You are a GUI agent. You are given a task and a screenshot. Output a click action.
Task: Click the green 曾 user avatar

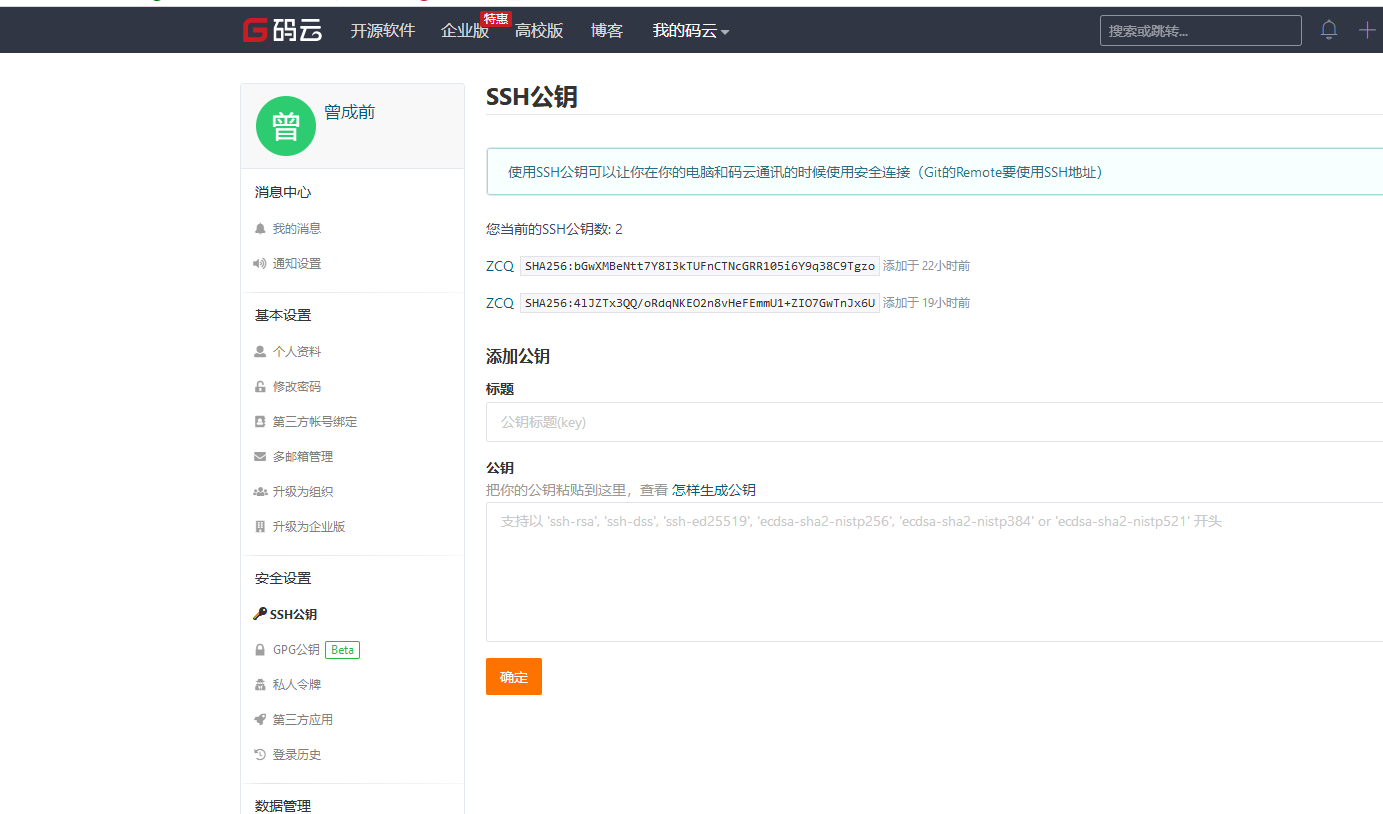pyautogui.click(x=286, y=126)
